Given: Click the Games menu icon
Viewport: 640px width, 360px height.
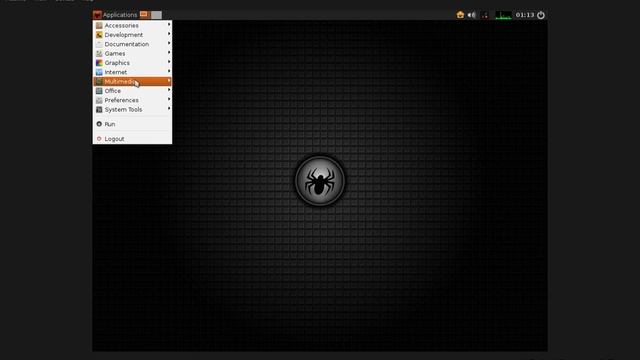Looking at the screenshot, I should click(99, 53).
